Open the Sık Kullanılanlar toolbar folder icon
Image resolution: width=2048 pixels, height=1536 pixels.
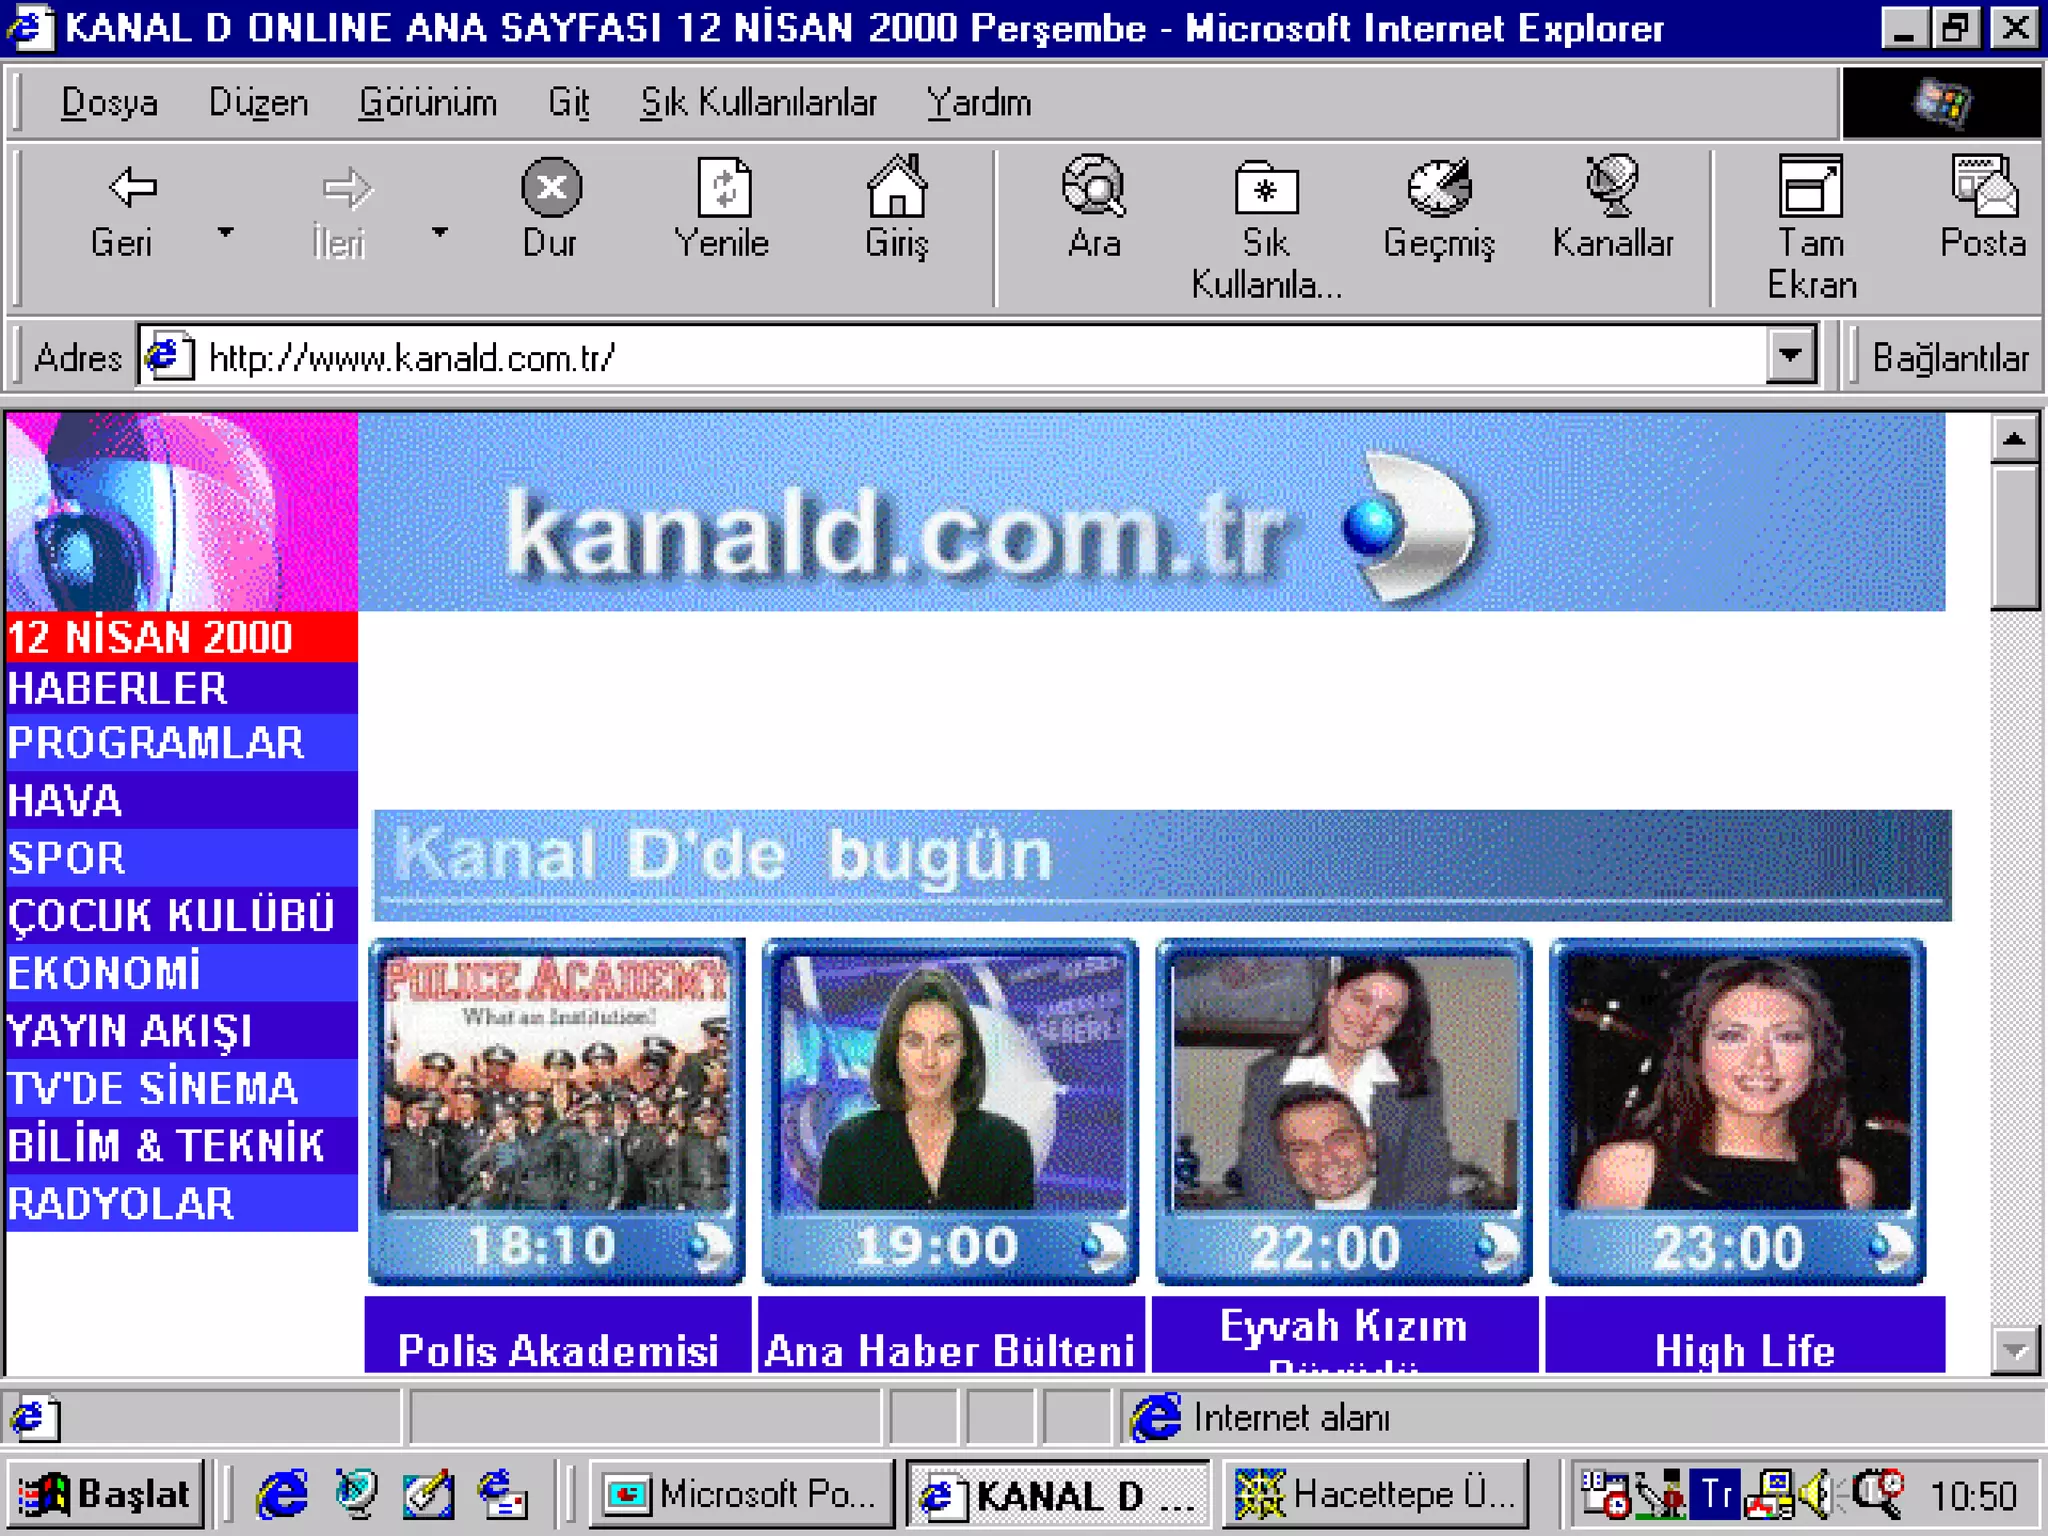pos(1266,187)
